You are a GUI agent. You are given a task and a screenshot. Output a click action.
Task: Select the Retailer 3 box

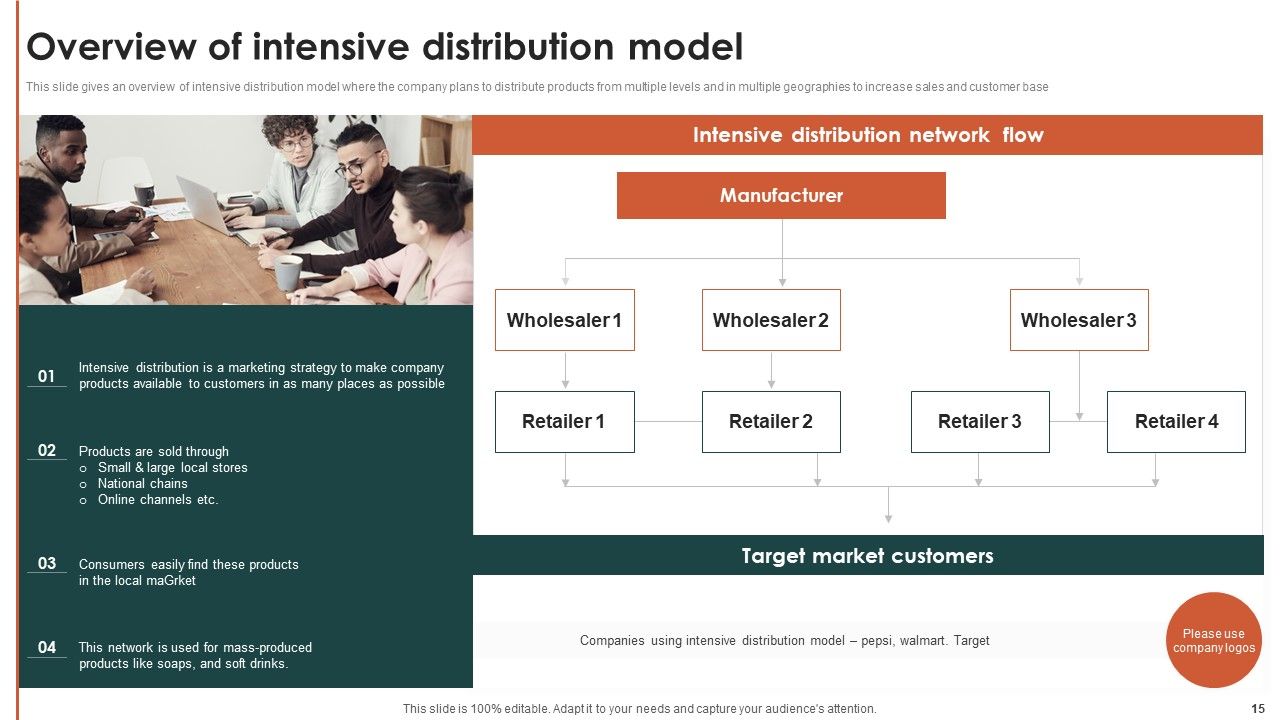980,421
